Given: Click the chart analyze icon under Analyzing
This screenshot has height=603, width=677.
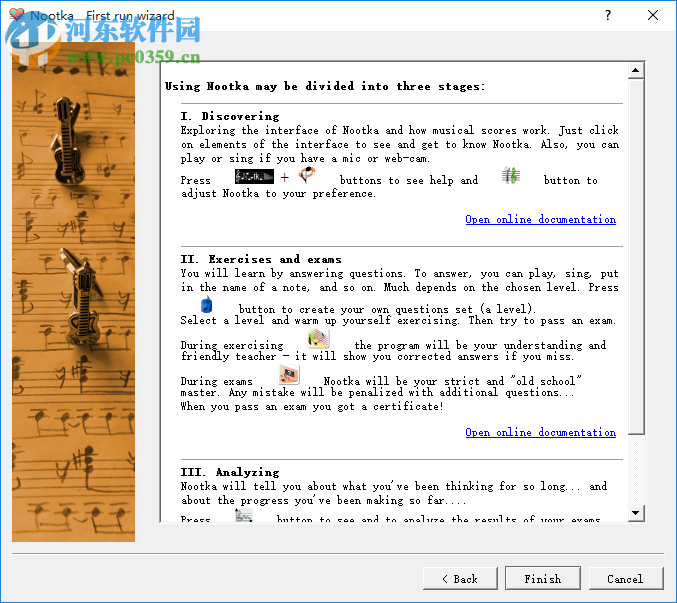Looking at the screenshot, I should click(x=244, y=515).
